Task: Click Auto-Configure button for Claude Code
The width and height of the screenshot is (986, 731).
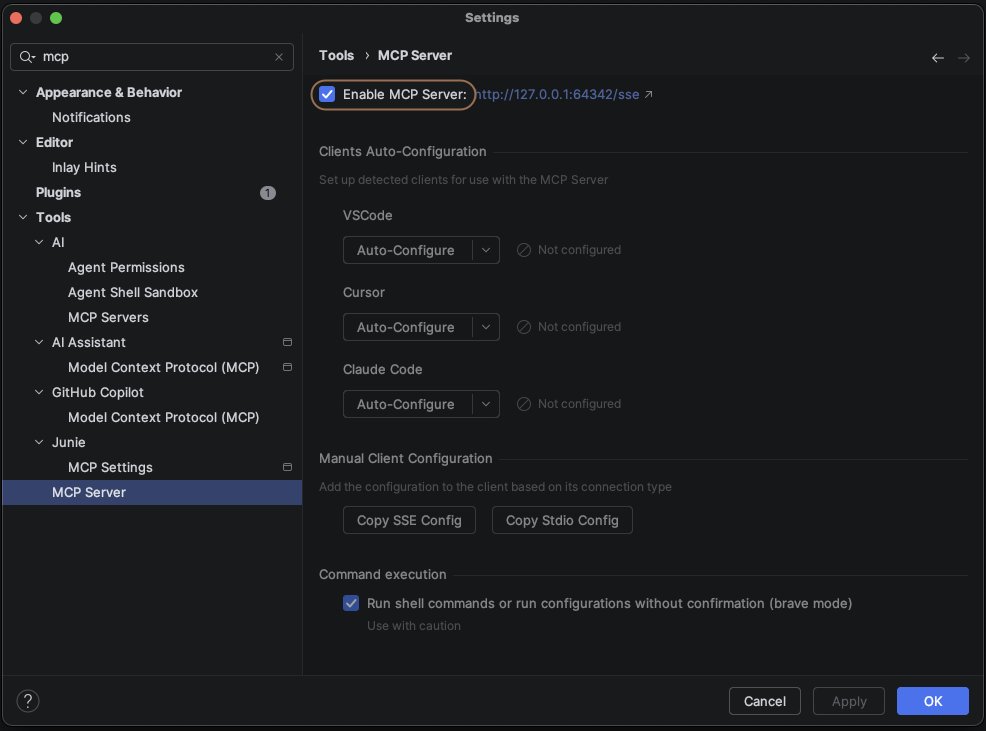Action: 407,404
